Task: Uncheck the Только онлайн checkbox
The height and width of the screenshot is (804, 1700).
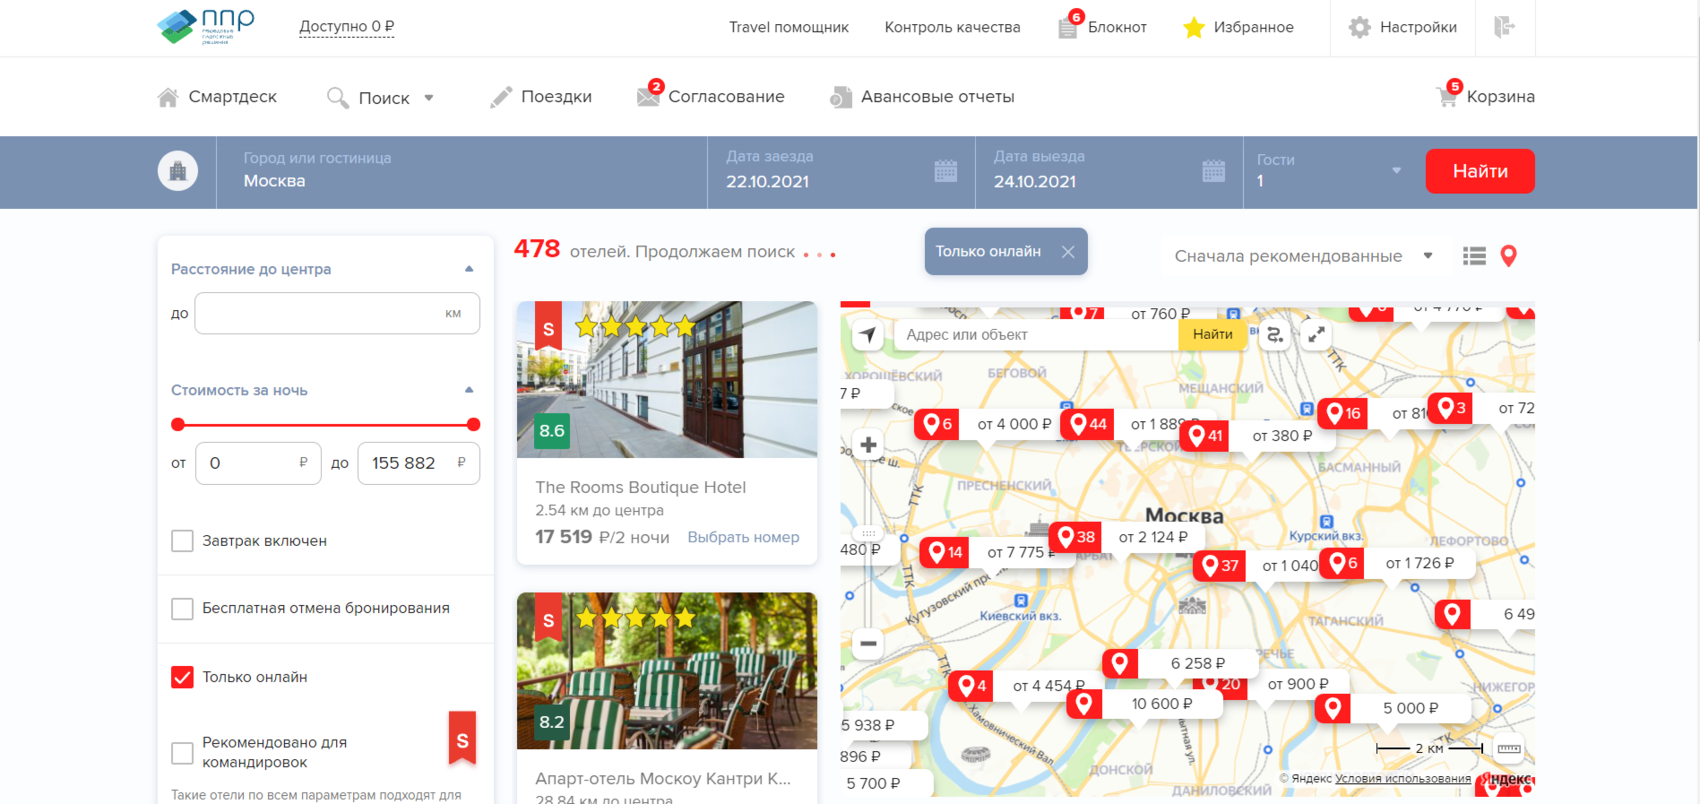Action: coord(182,677)
